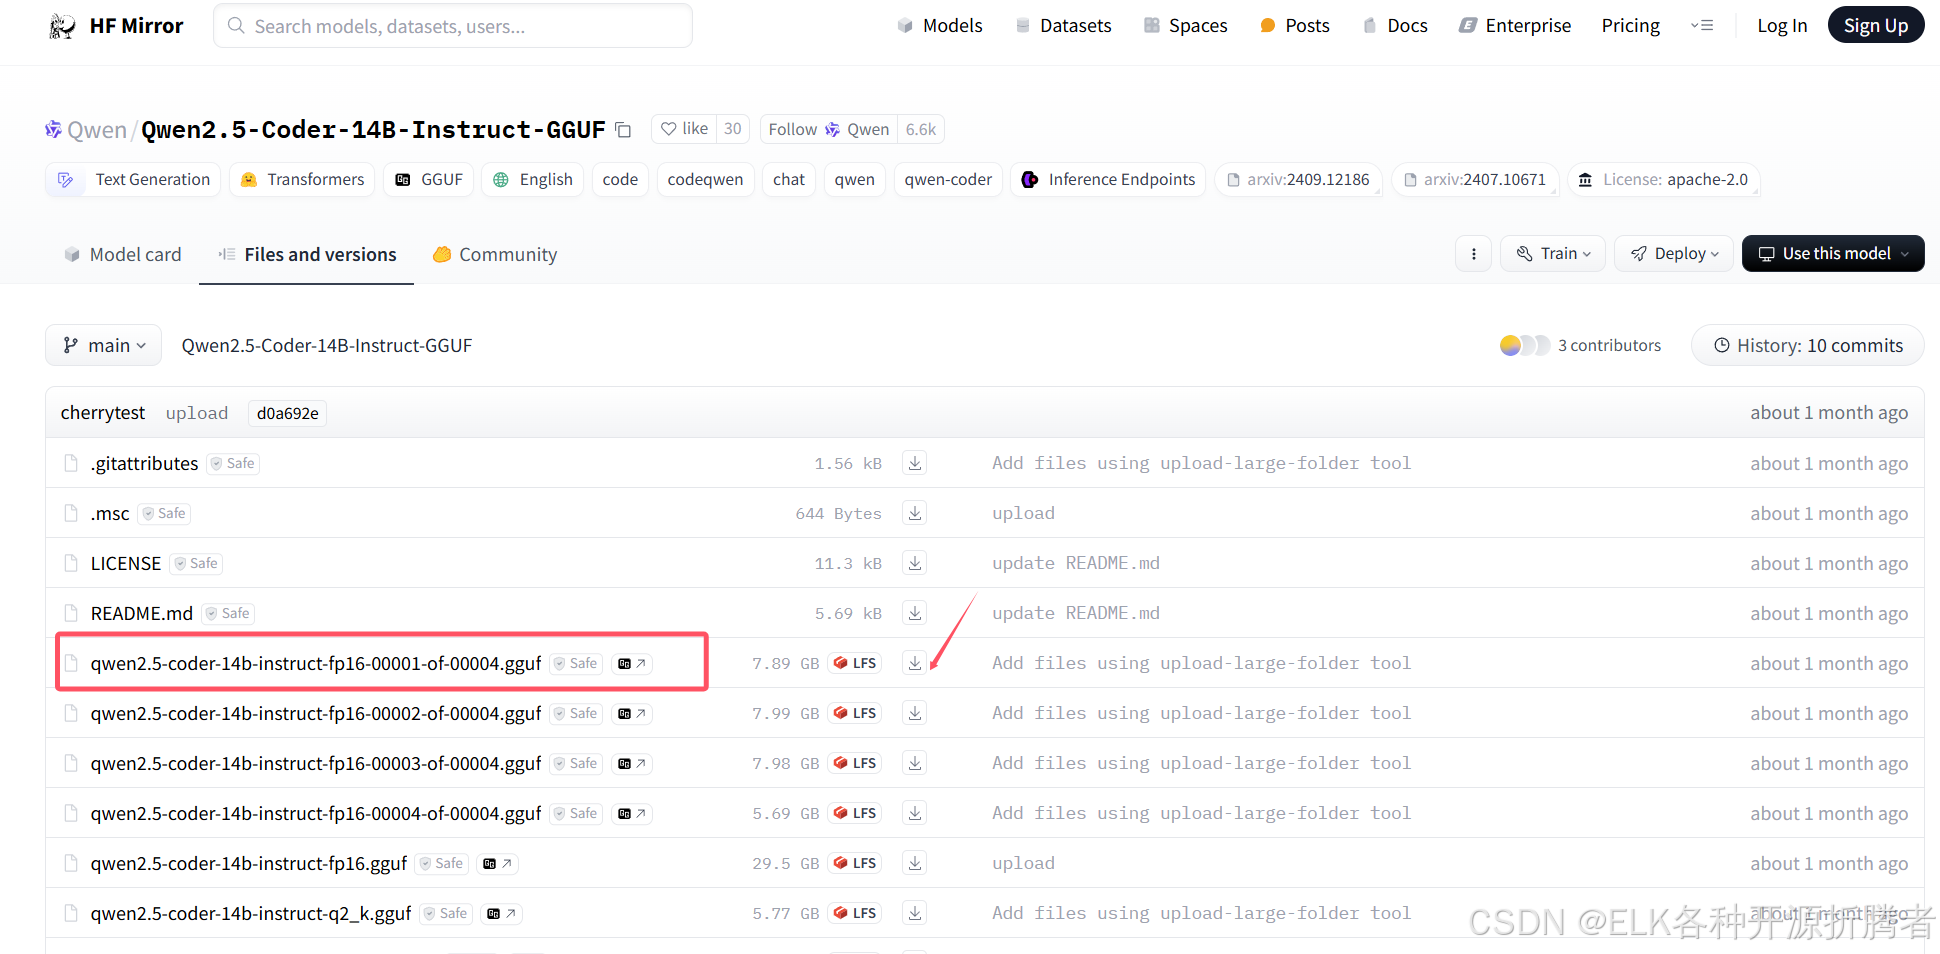Open GGUF viewer for instruct-fp16.gguf file
This screenshot has width=1940, height=954.
tap(497, 863)
